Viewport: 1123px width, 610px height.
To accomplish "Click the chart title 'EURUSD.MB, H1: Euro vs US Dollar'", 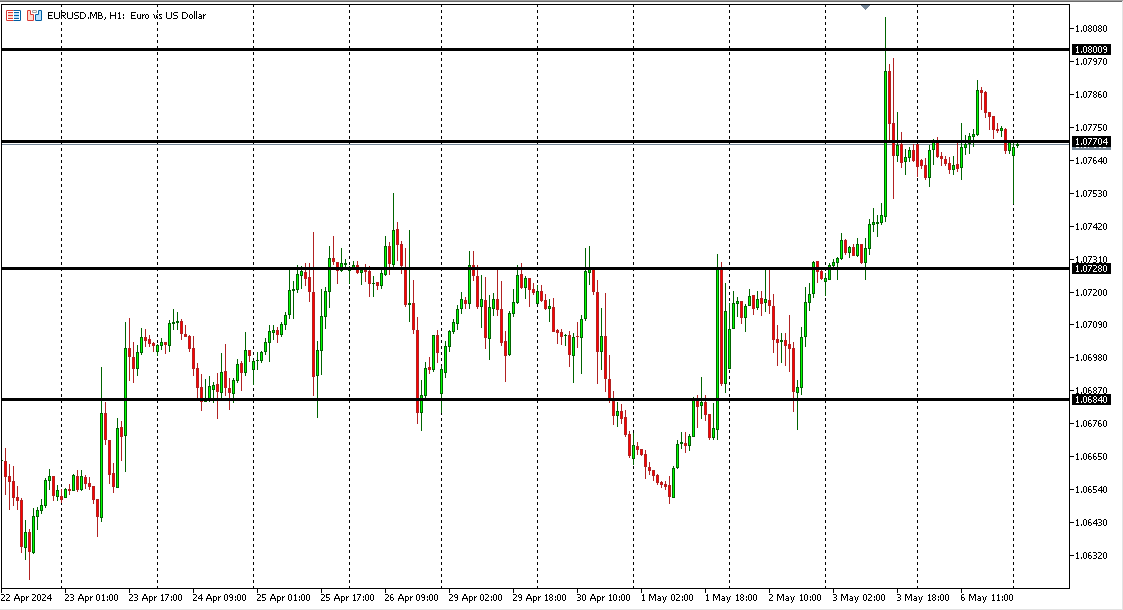I will pyautogui.click(x=127, y=15).
